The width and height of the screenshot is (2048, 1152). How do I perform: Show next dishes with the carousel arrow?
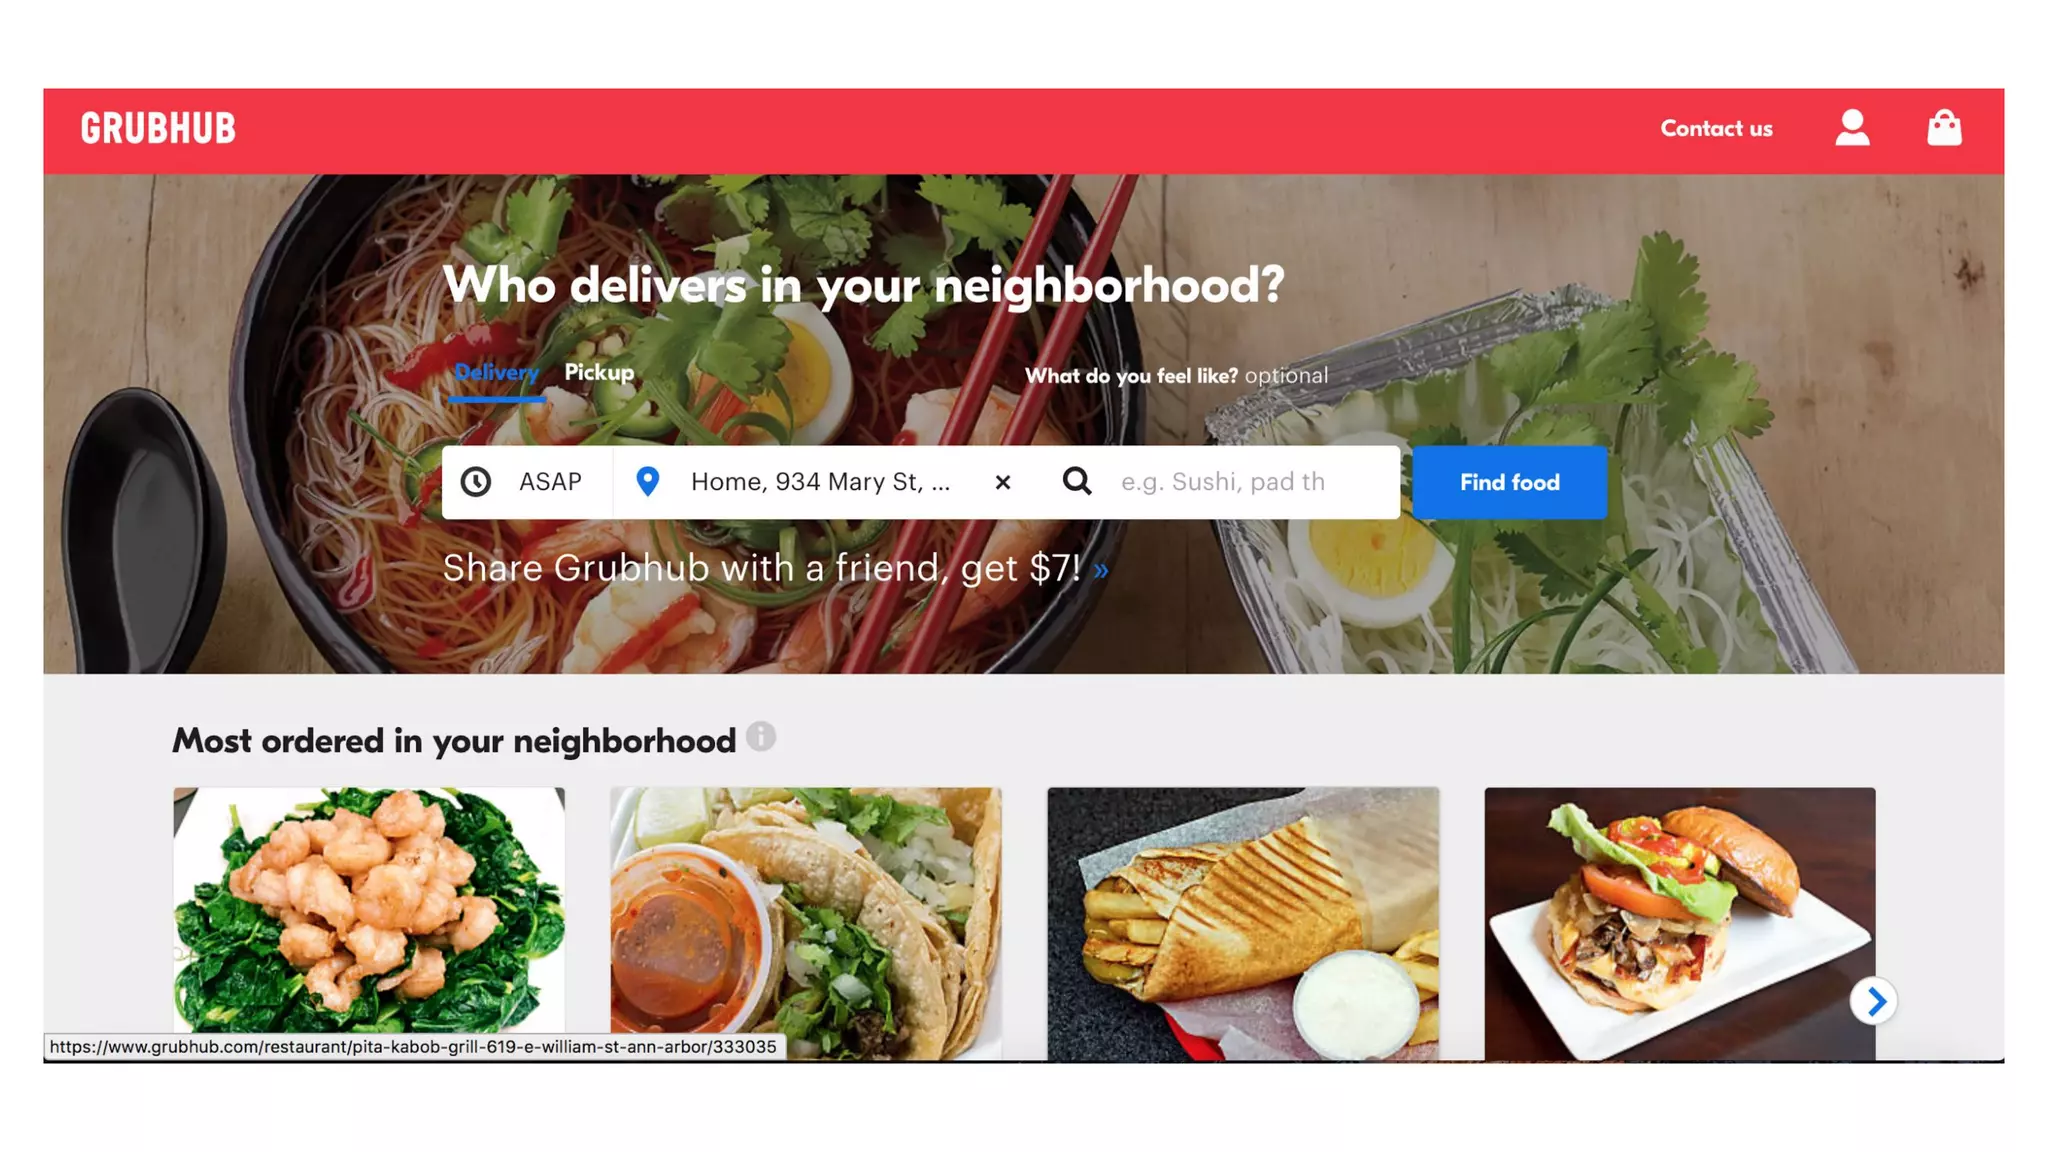click(x=1874, y=1001)
